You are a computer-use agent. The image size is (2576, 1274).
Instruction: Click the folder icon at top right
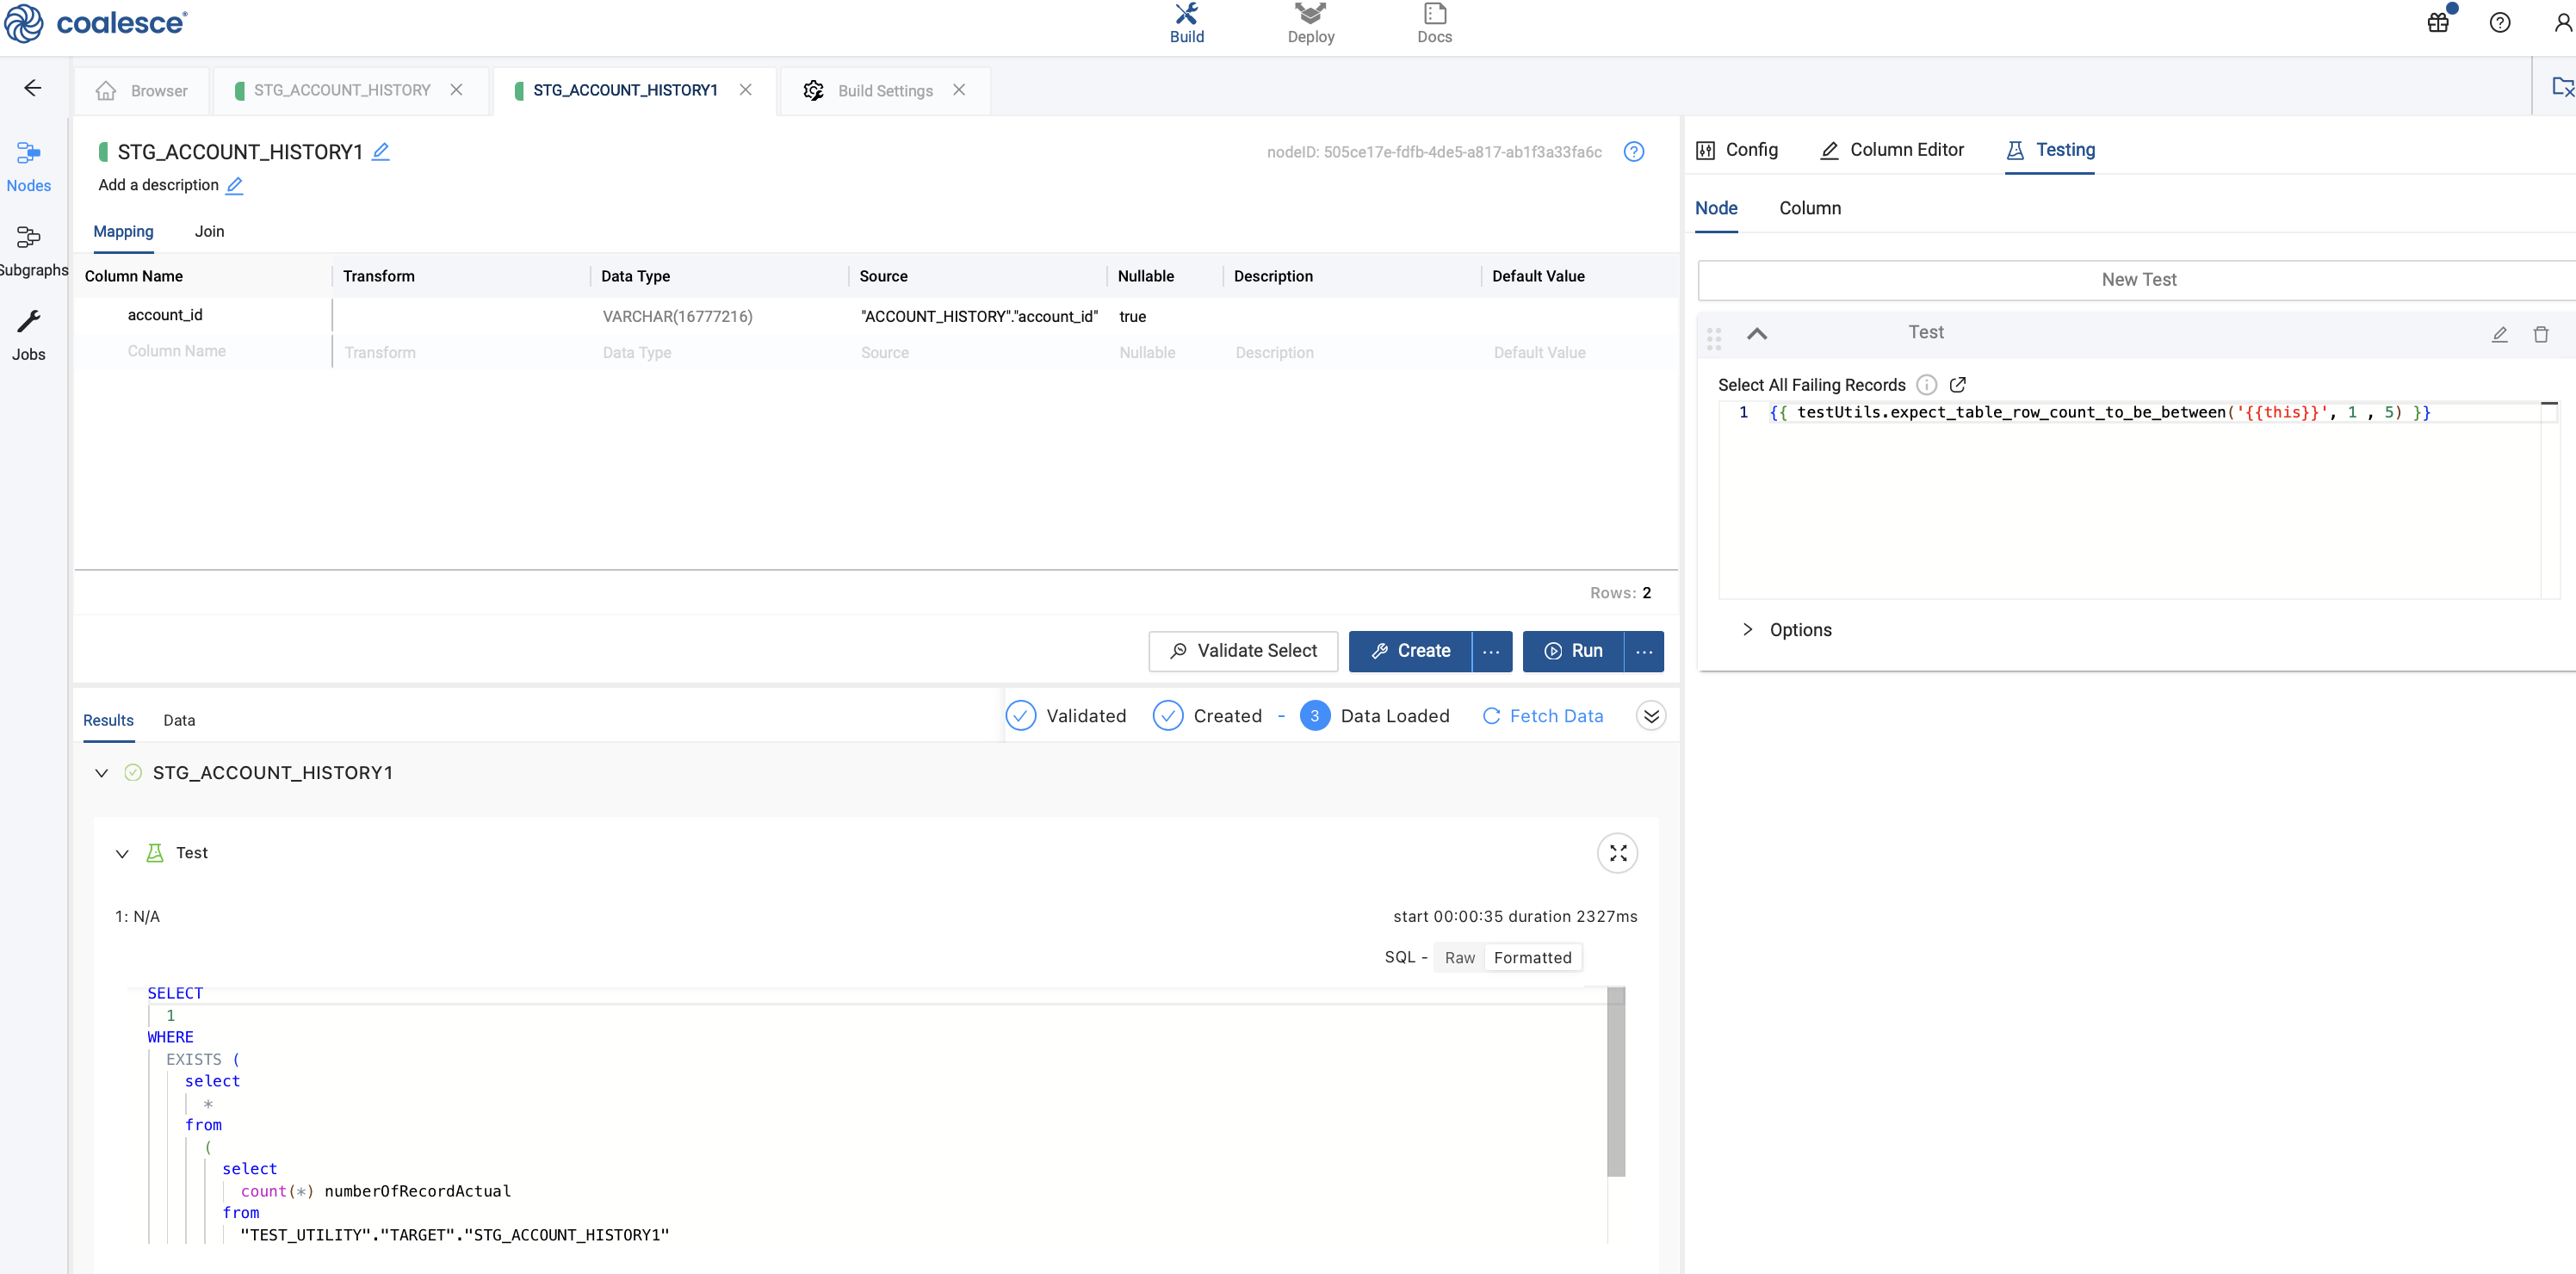(2563, 87)
